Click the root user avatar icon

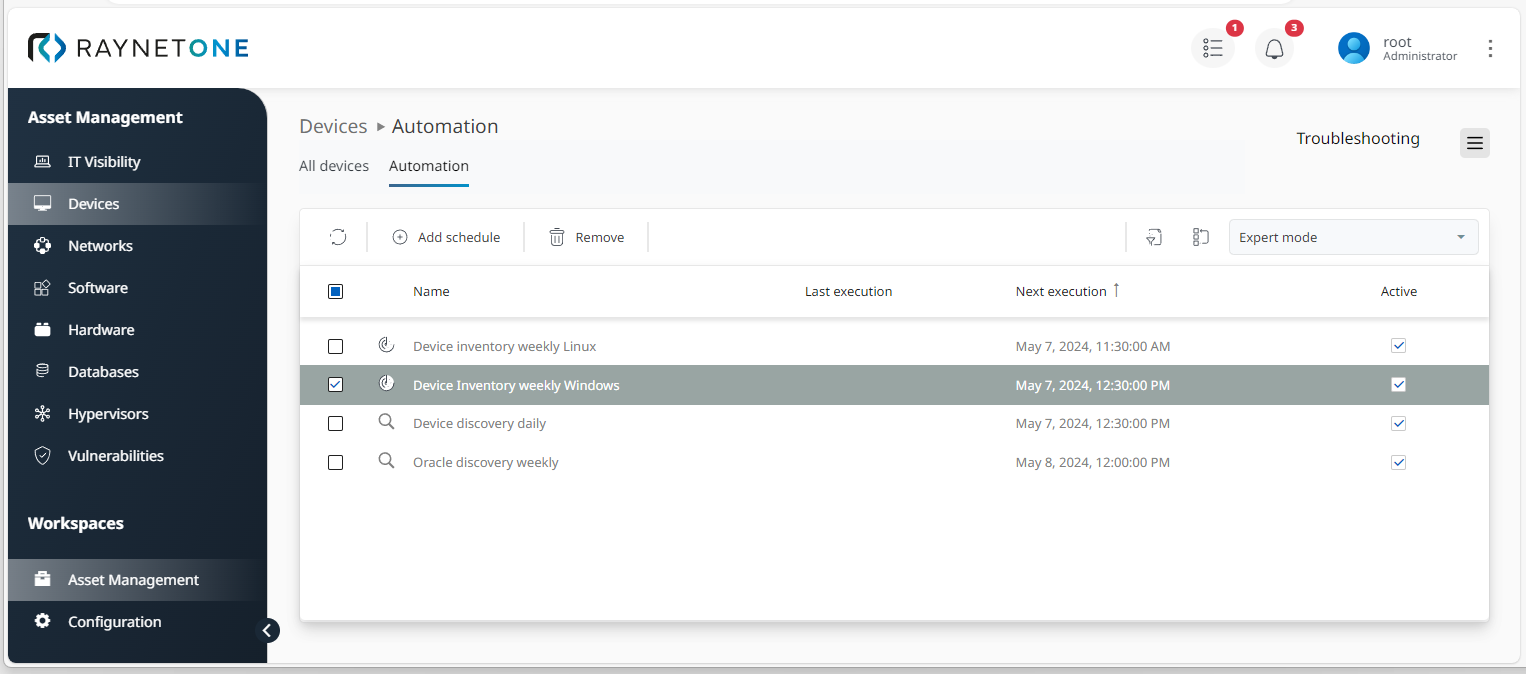click(x=1353, y=49)
